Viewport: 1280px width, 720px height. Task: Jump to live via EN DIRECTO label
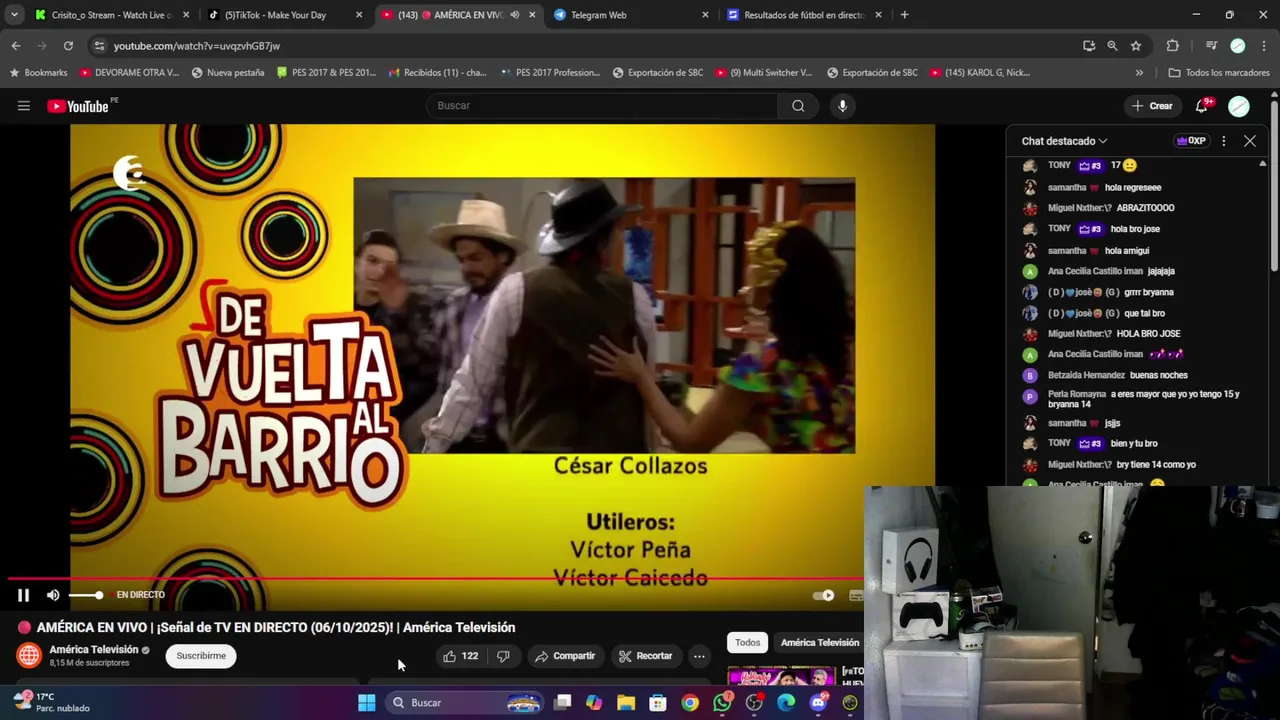point(141,595)
